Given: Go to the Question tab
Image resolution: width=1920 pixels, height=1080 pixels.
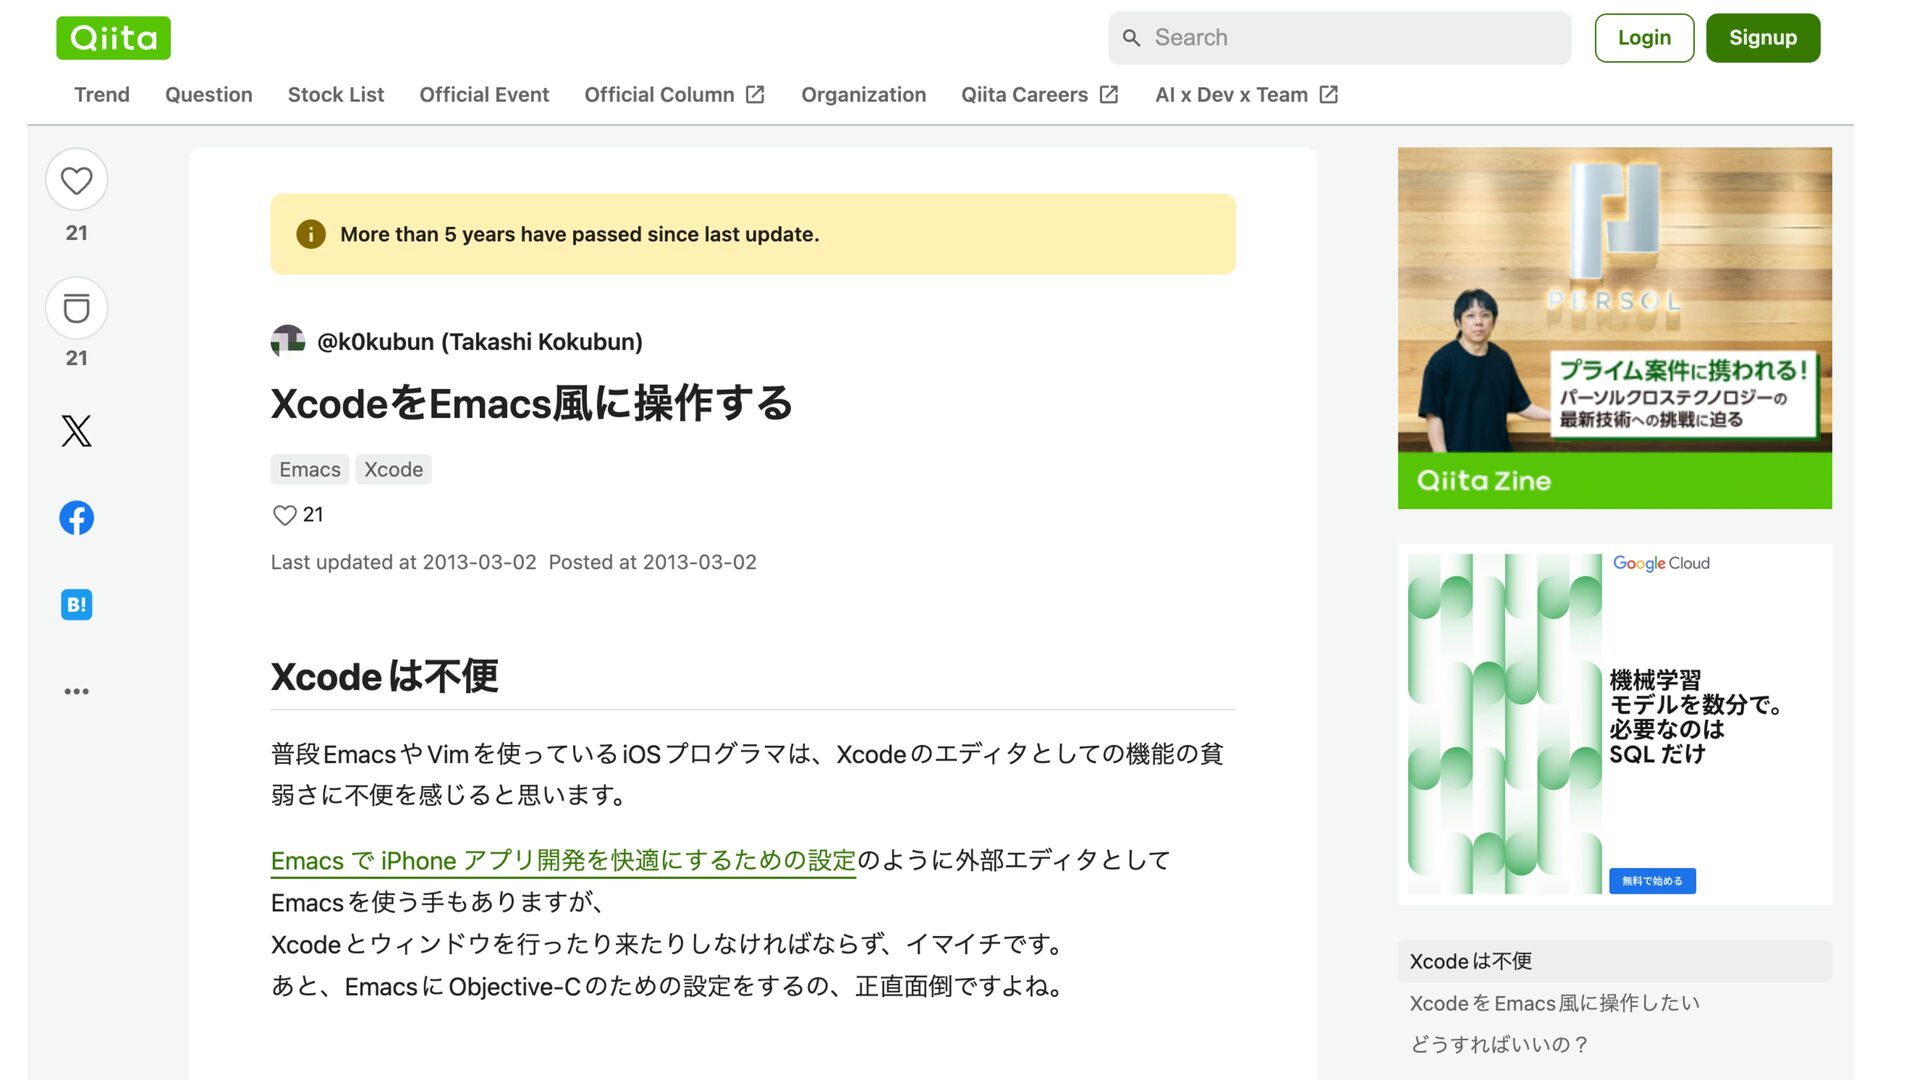Looking at the screenshot, I should pos(208,95).
